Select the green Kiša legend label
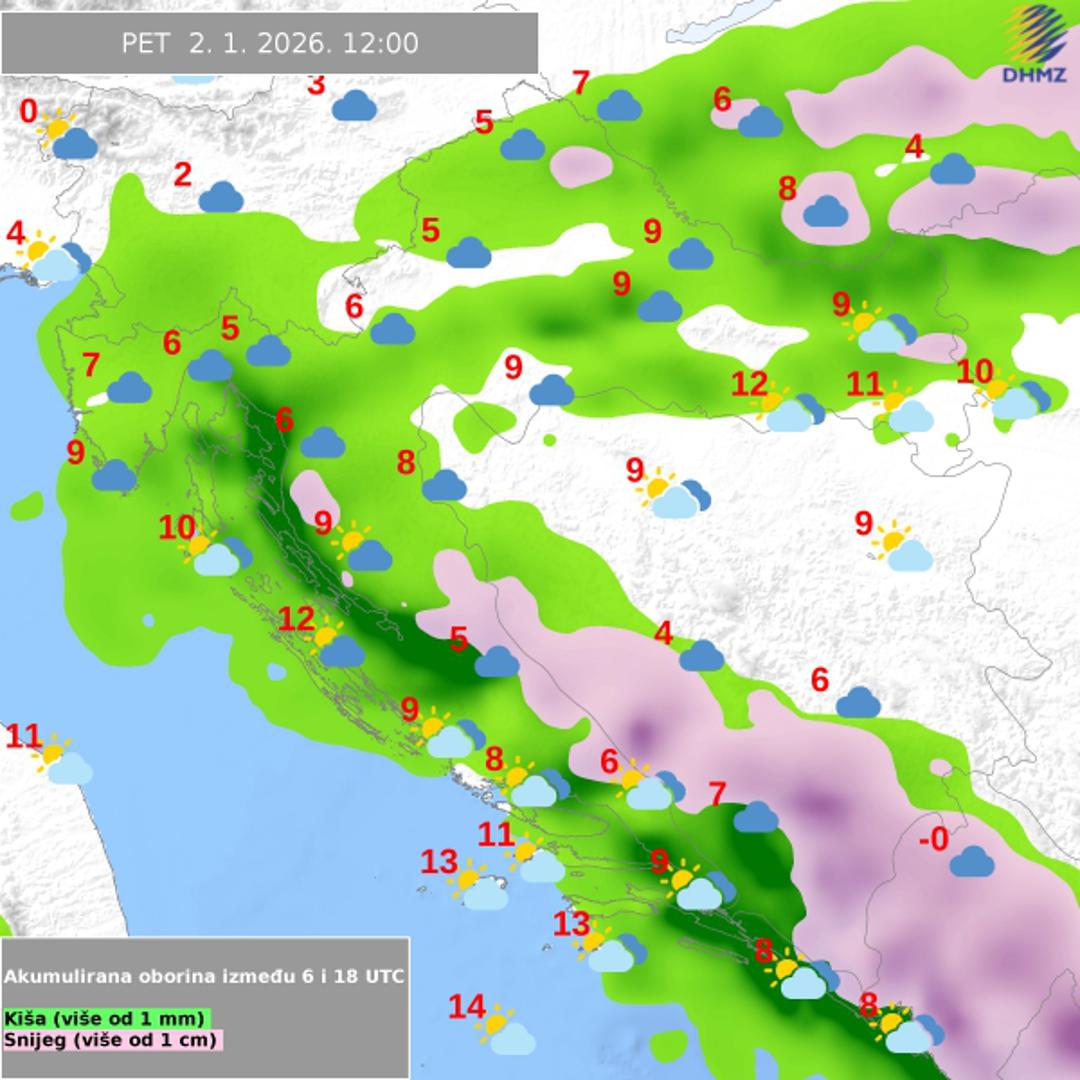The image size is (1080, 1080). 105,1018
